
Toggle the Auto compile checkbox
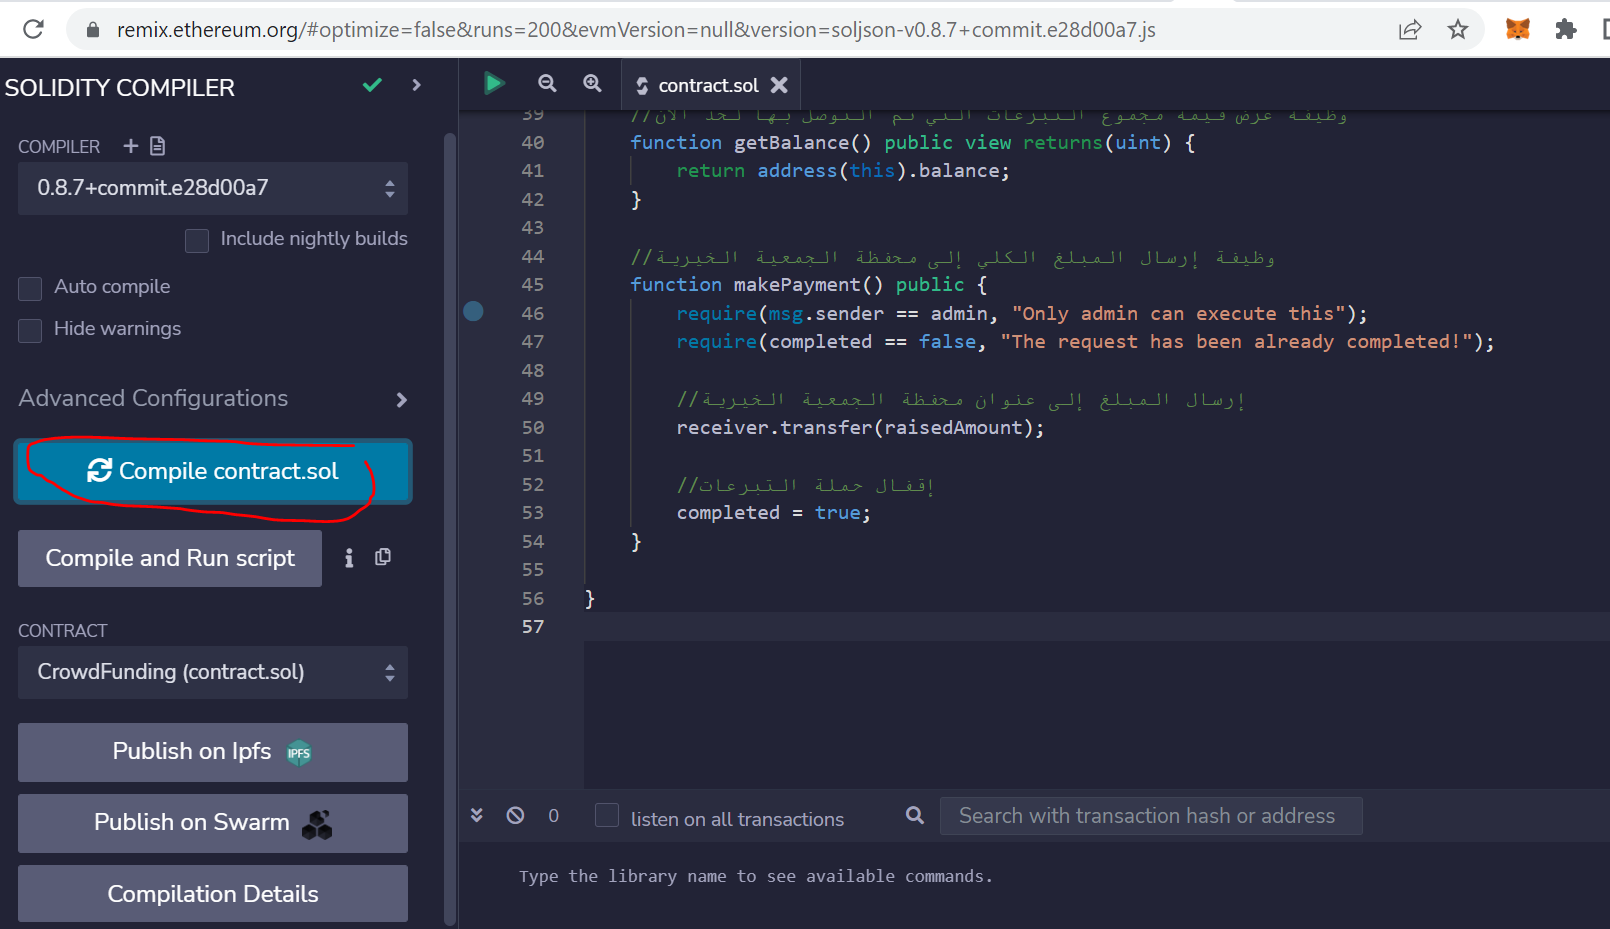point(31,288)
